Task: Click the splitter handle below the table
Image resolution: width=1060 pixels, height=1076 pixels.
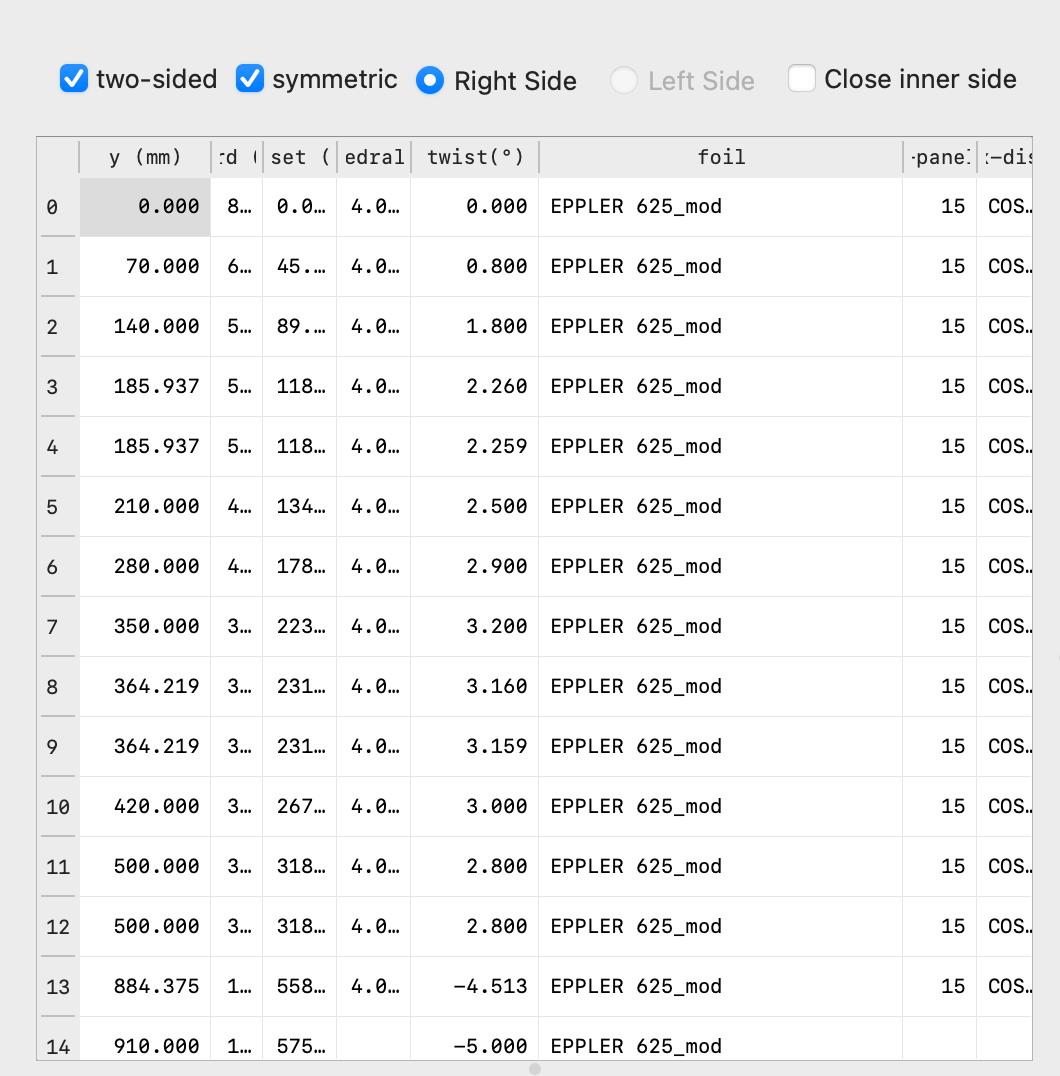Action: [x=535, y=1069]
